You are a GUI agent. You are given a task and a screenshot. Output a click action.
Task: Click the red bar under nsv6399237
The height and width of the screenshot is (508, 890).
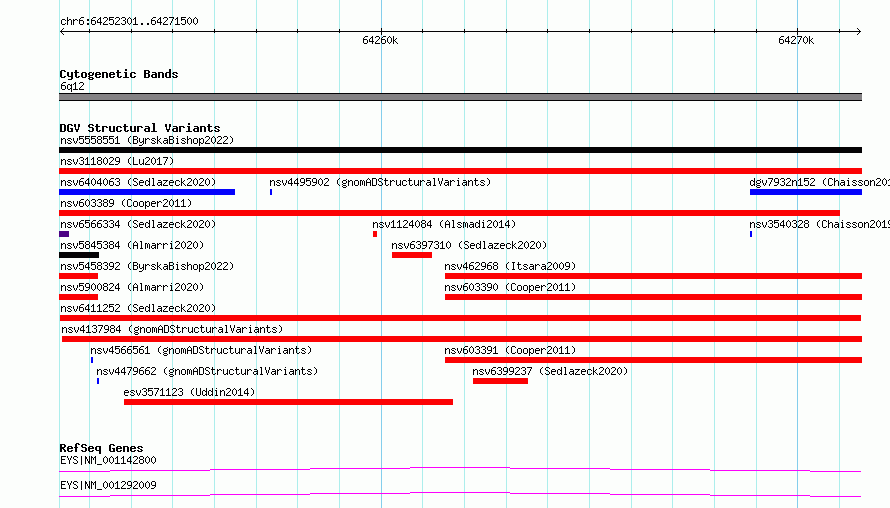pos(500,381)
